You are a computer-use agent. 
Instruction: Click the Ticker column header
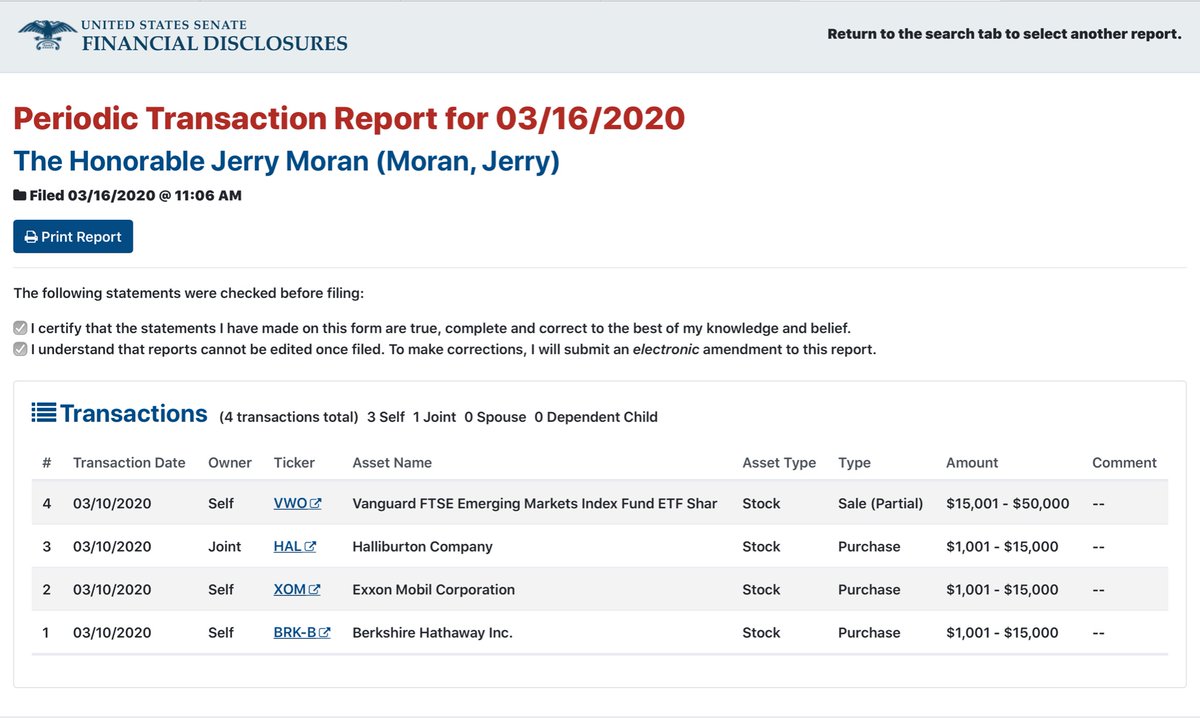[x=294, y=463]
